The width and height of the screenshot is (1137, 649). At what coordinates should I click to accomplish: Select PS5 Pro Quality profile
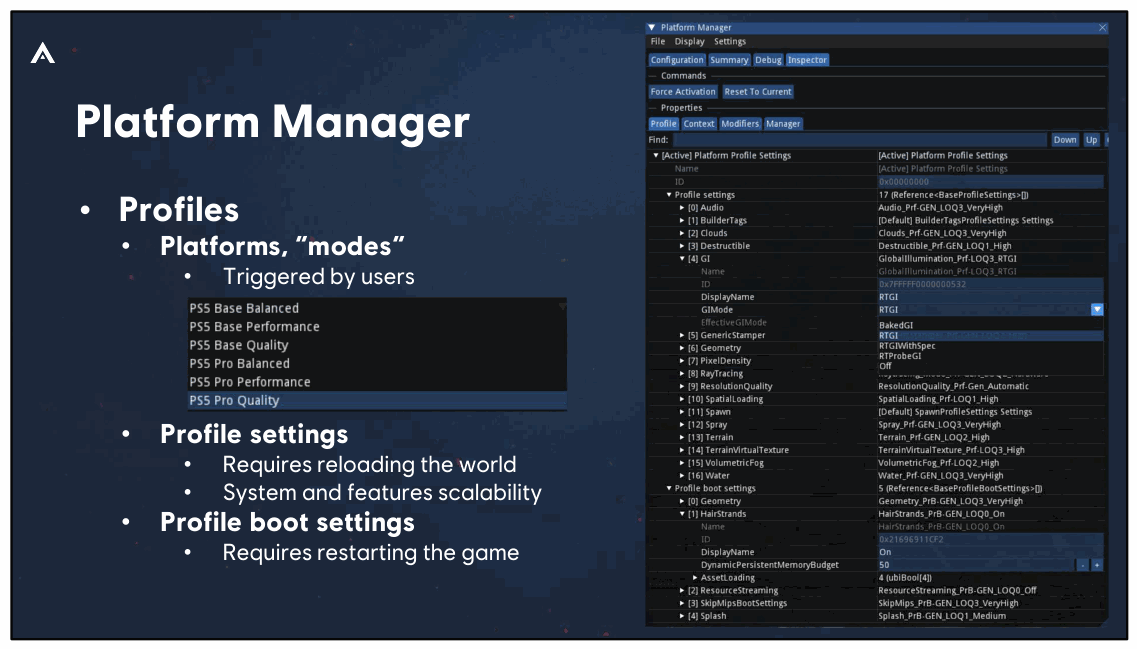[377, 401]
